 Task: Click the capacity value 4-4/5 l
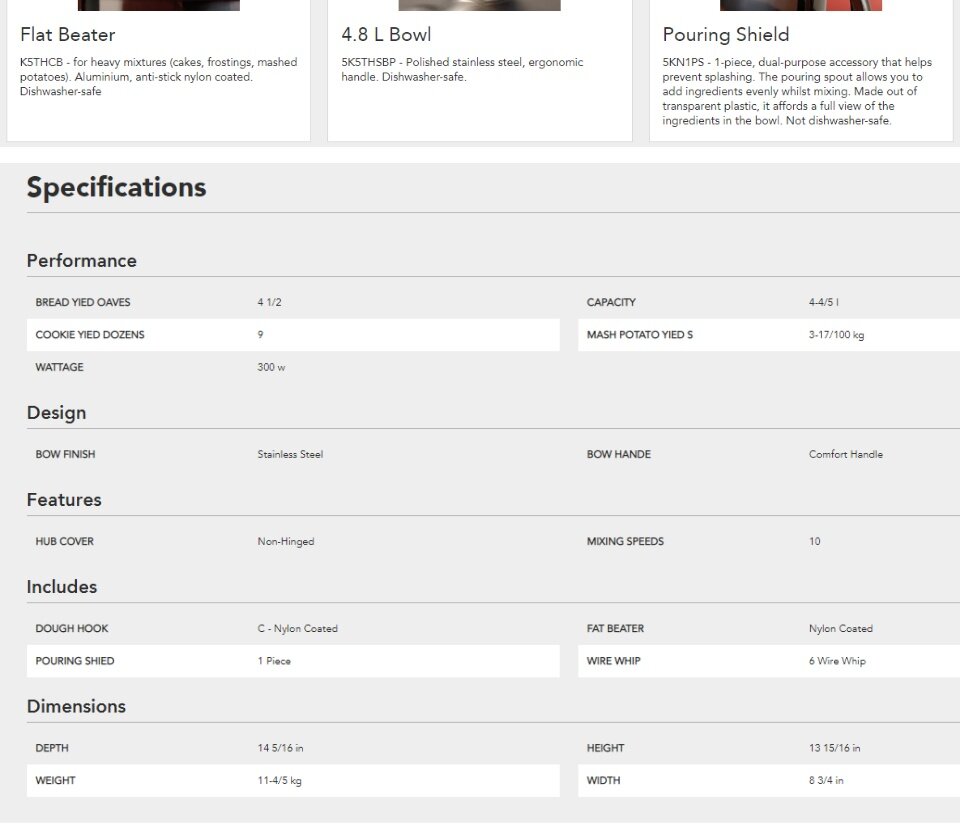(823, 302)
